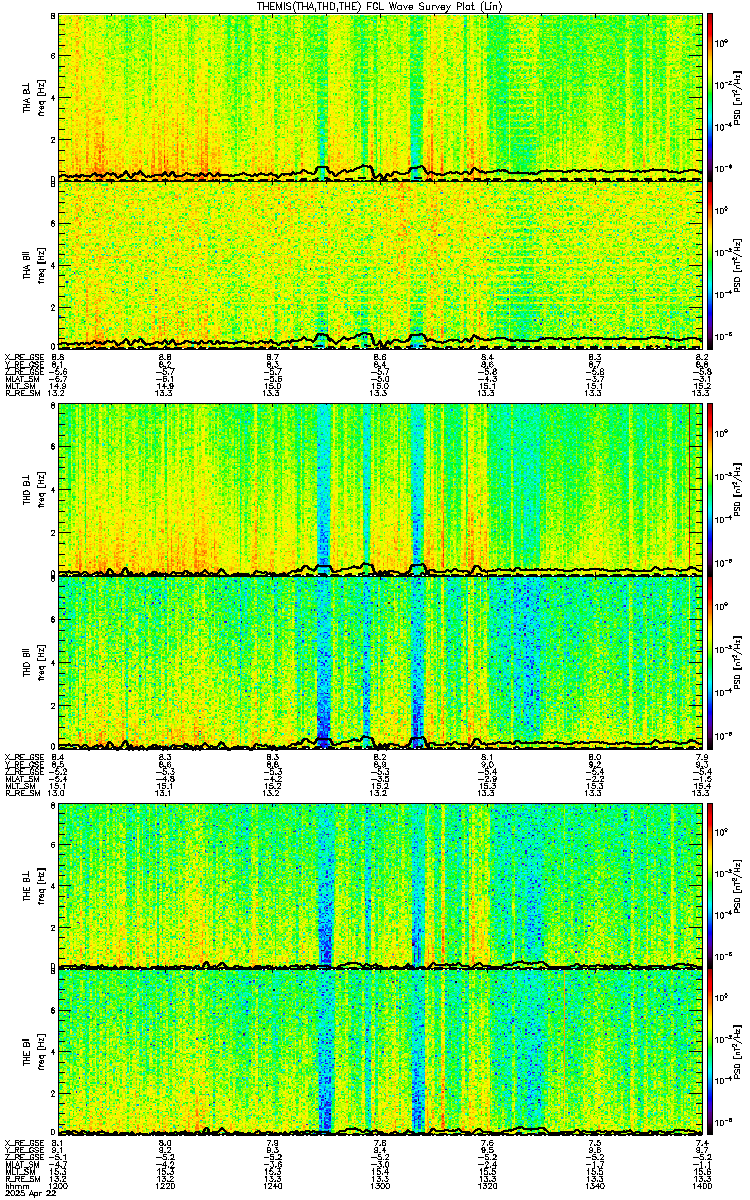Click the 1400 time tick label
The width and height of the screenshot is (750, 1200).
click(702, 1187)
